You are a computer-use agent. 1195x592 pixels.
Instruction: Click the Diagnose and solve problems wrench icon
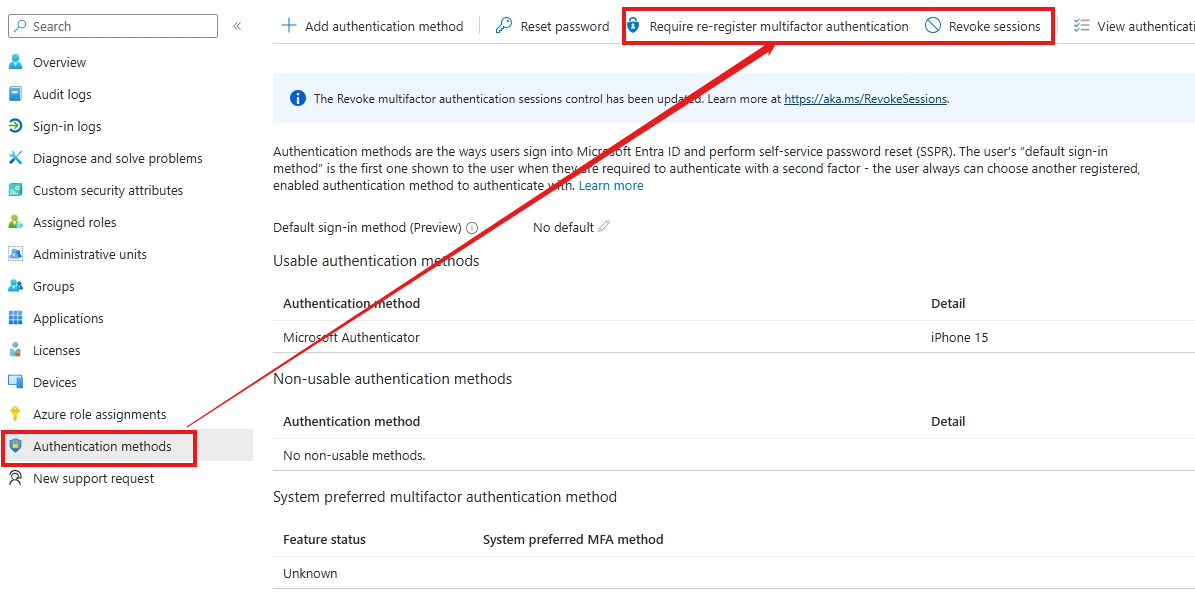(15, 158)
